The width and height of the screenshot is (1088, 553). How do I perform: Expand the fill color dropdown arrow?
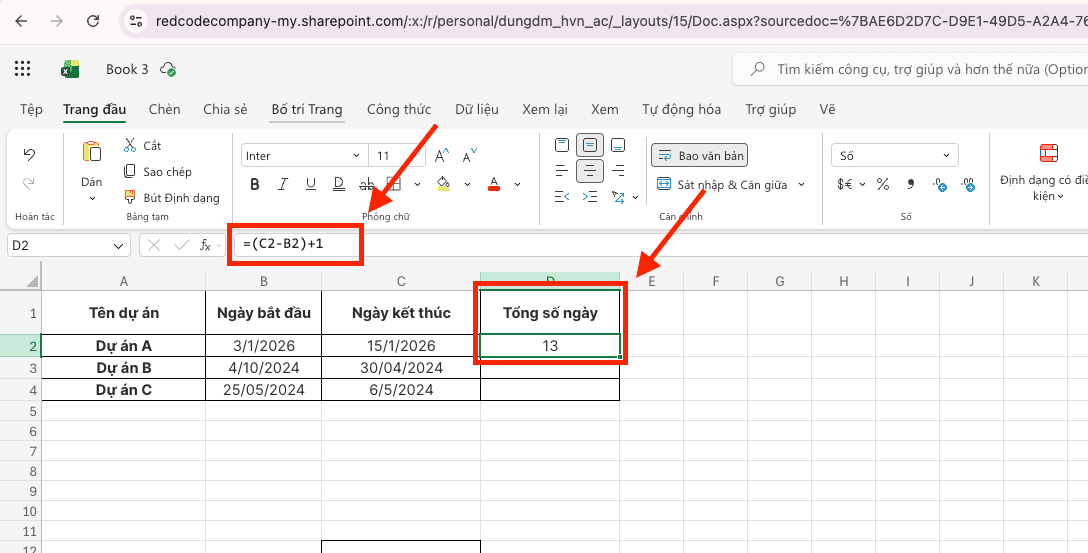467,185
